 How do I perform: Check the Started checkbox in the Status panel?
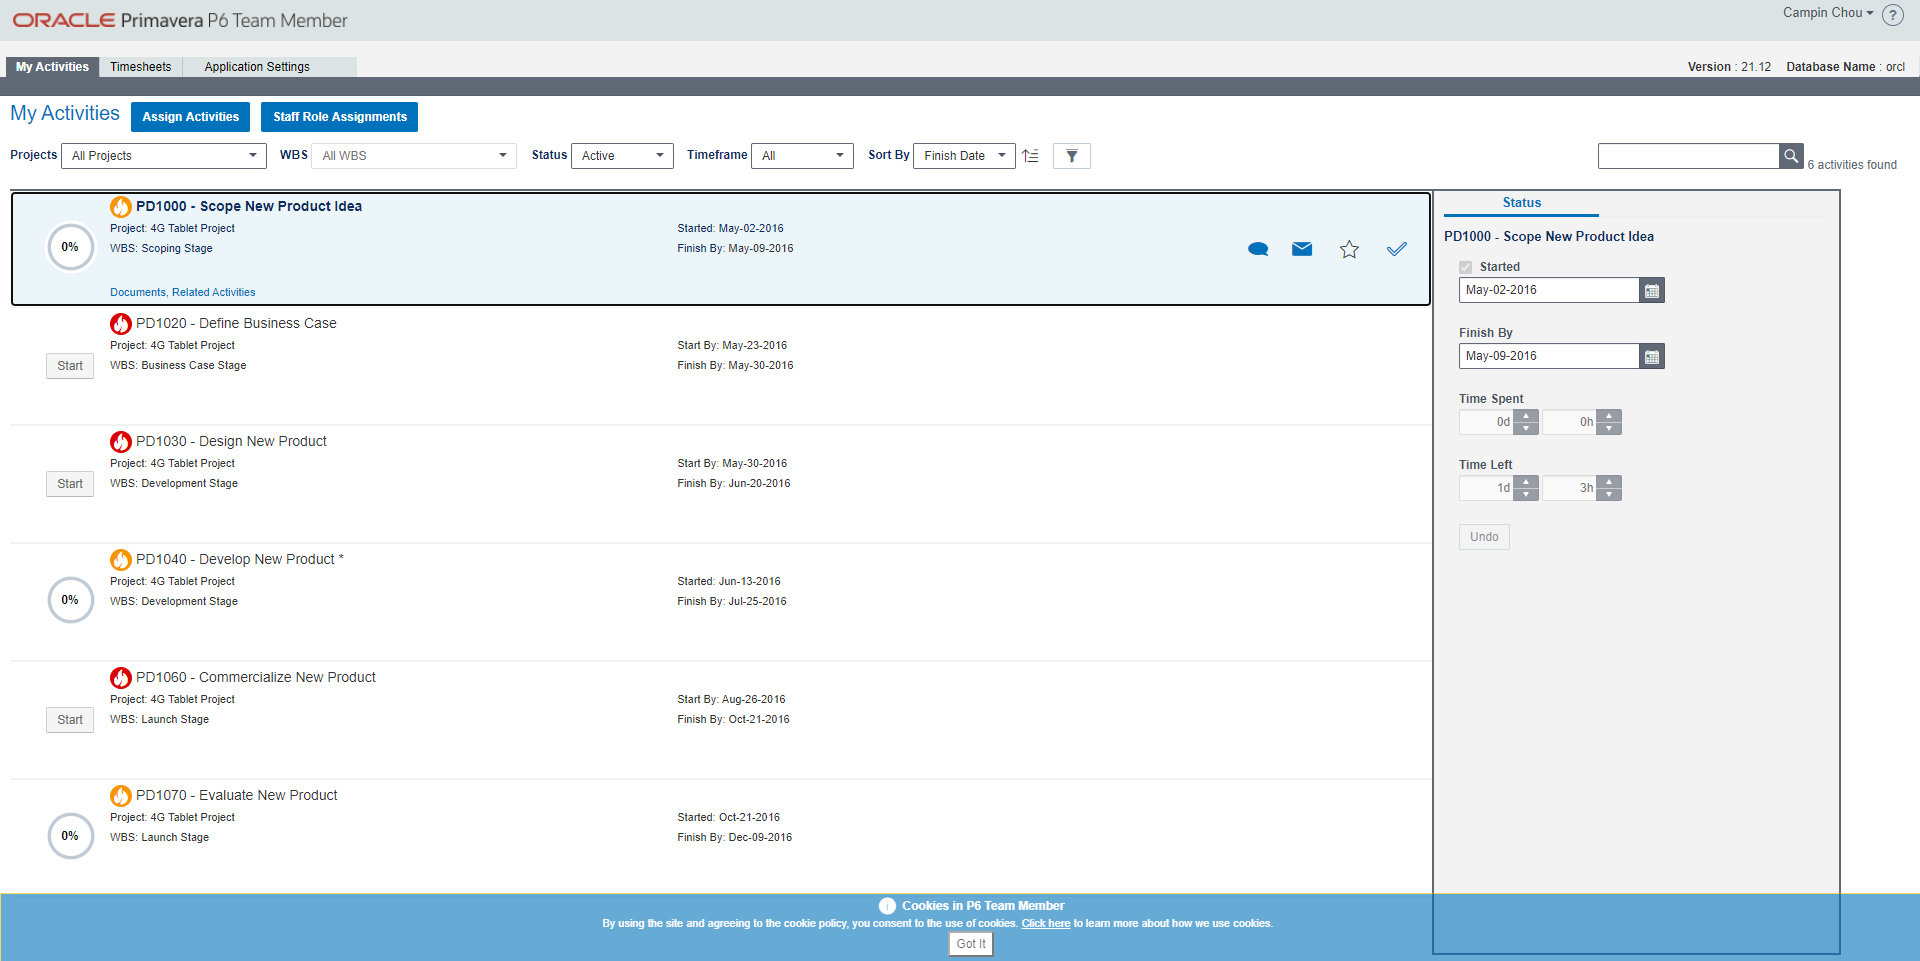[1465, 267]
